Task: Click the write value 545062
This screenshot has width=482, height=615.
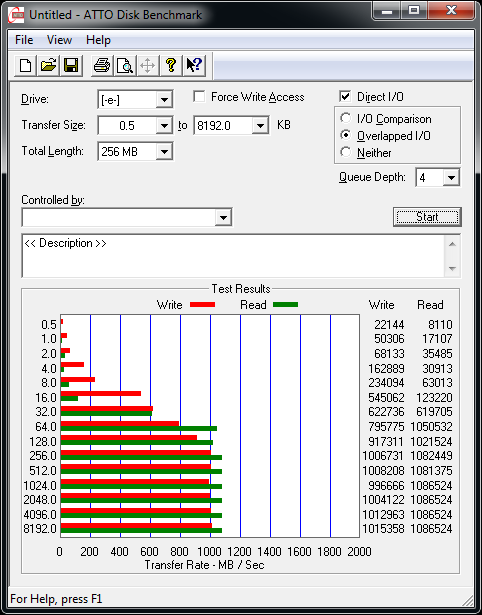Action: click(386, 398)
